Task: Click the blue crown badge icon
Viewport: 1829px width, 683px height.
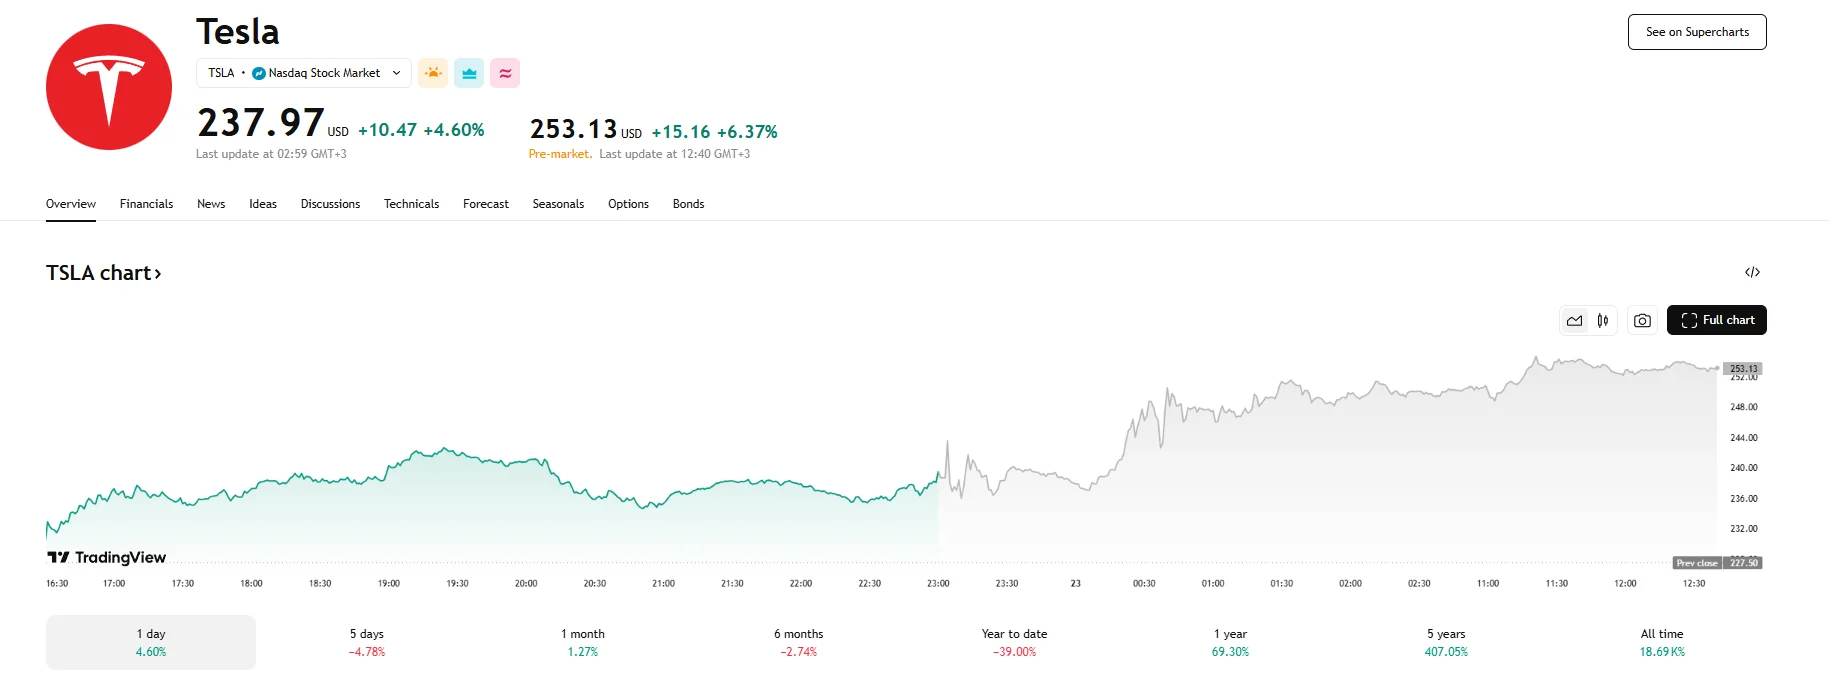Action: (469, 73)
